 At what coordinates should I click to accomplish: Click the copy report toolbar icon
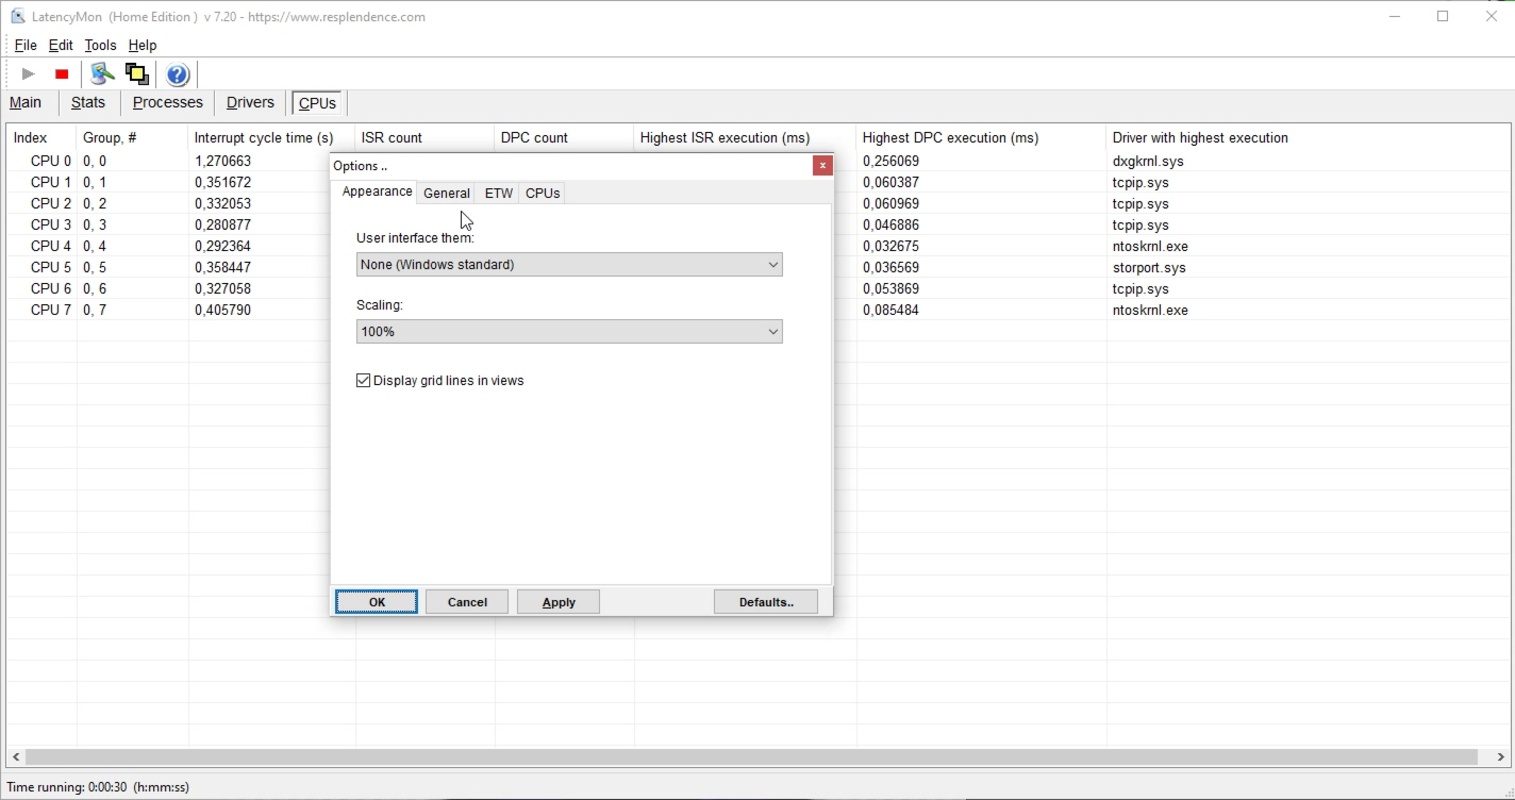(136, 73)
